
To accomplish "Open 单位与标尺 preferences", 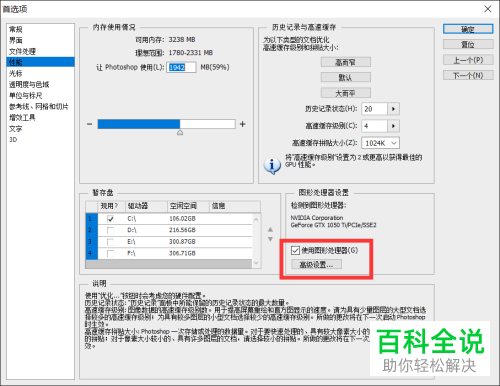I will (x=26, y=95).
